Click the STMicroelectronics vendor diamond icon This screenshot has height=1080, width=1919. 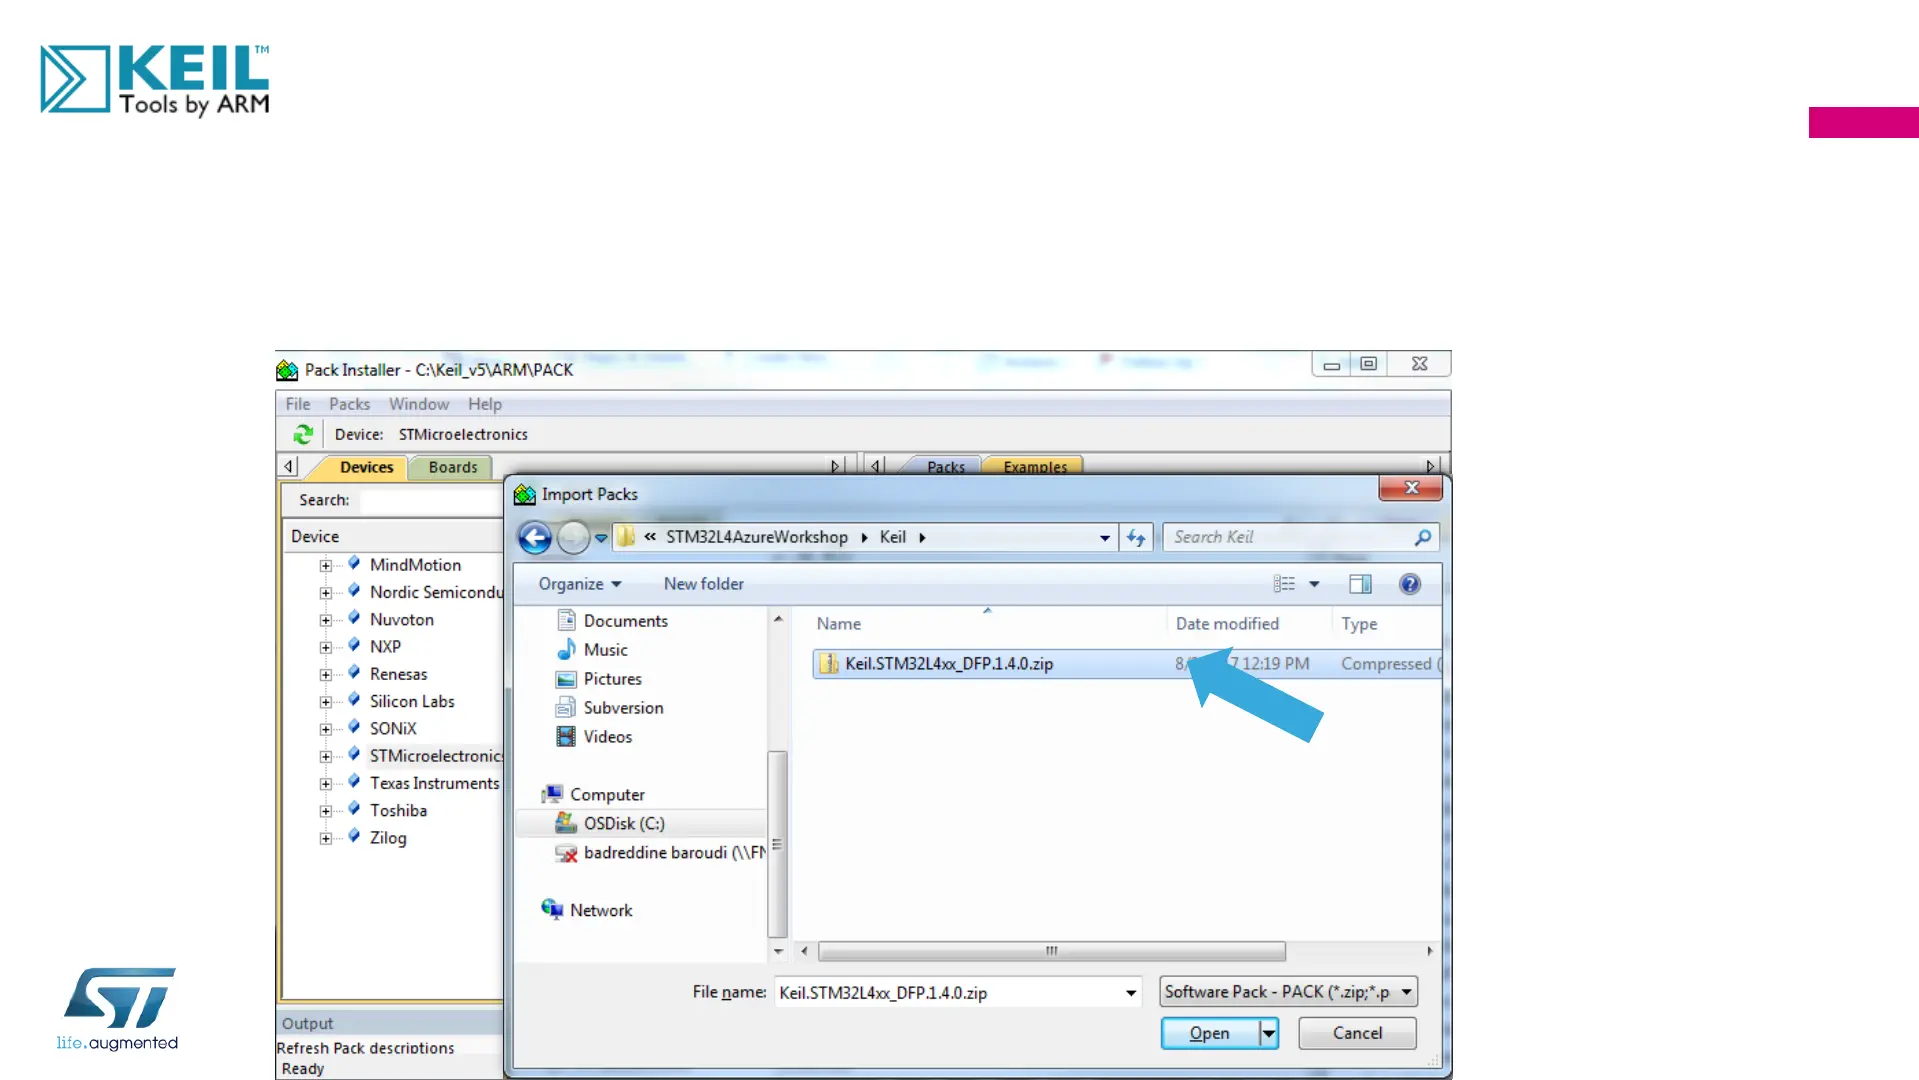[x=354, y=755]
